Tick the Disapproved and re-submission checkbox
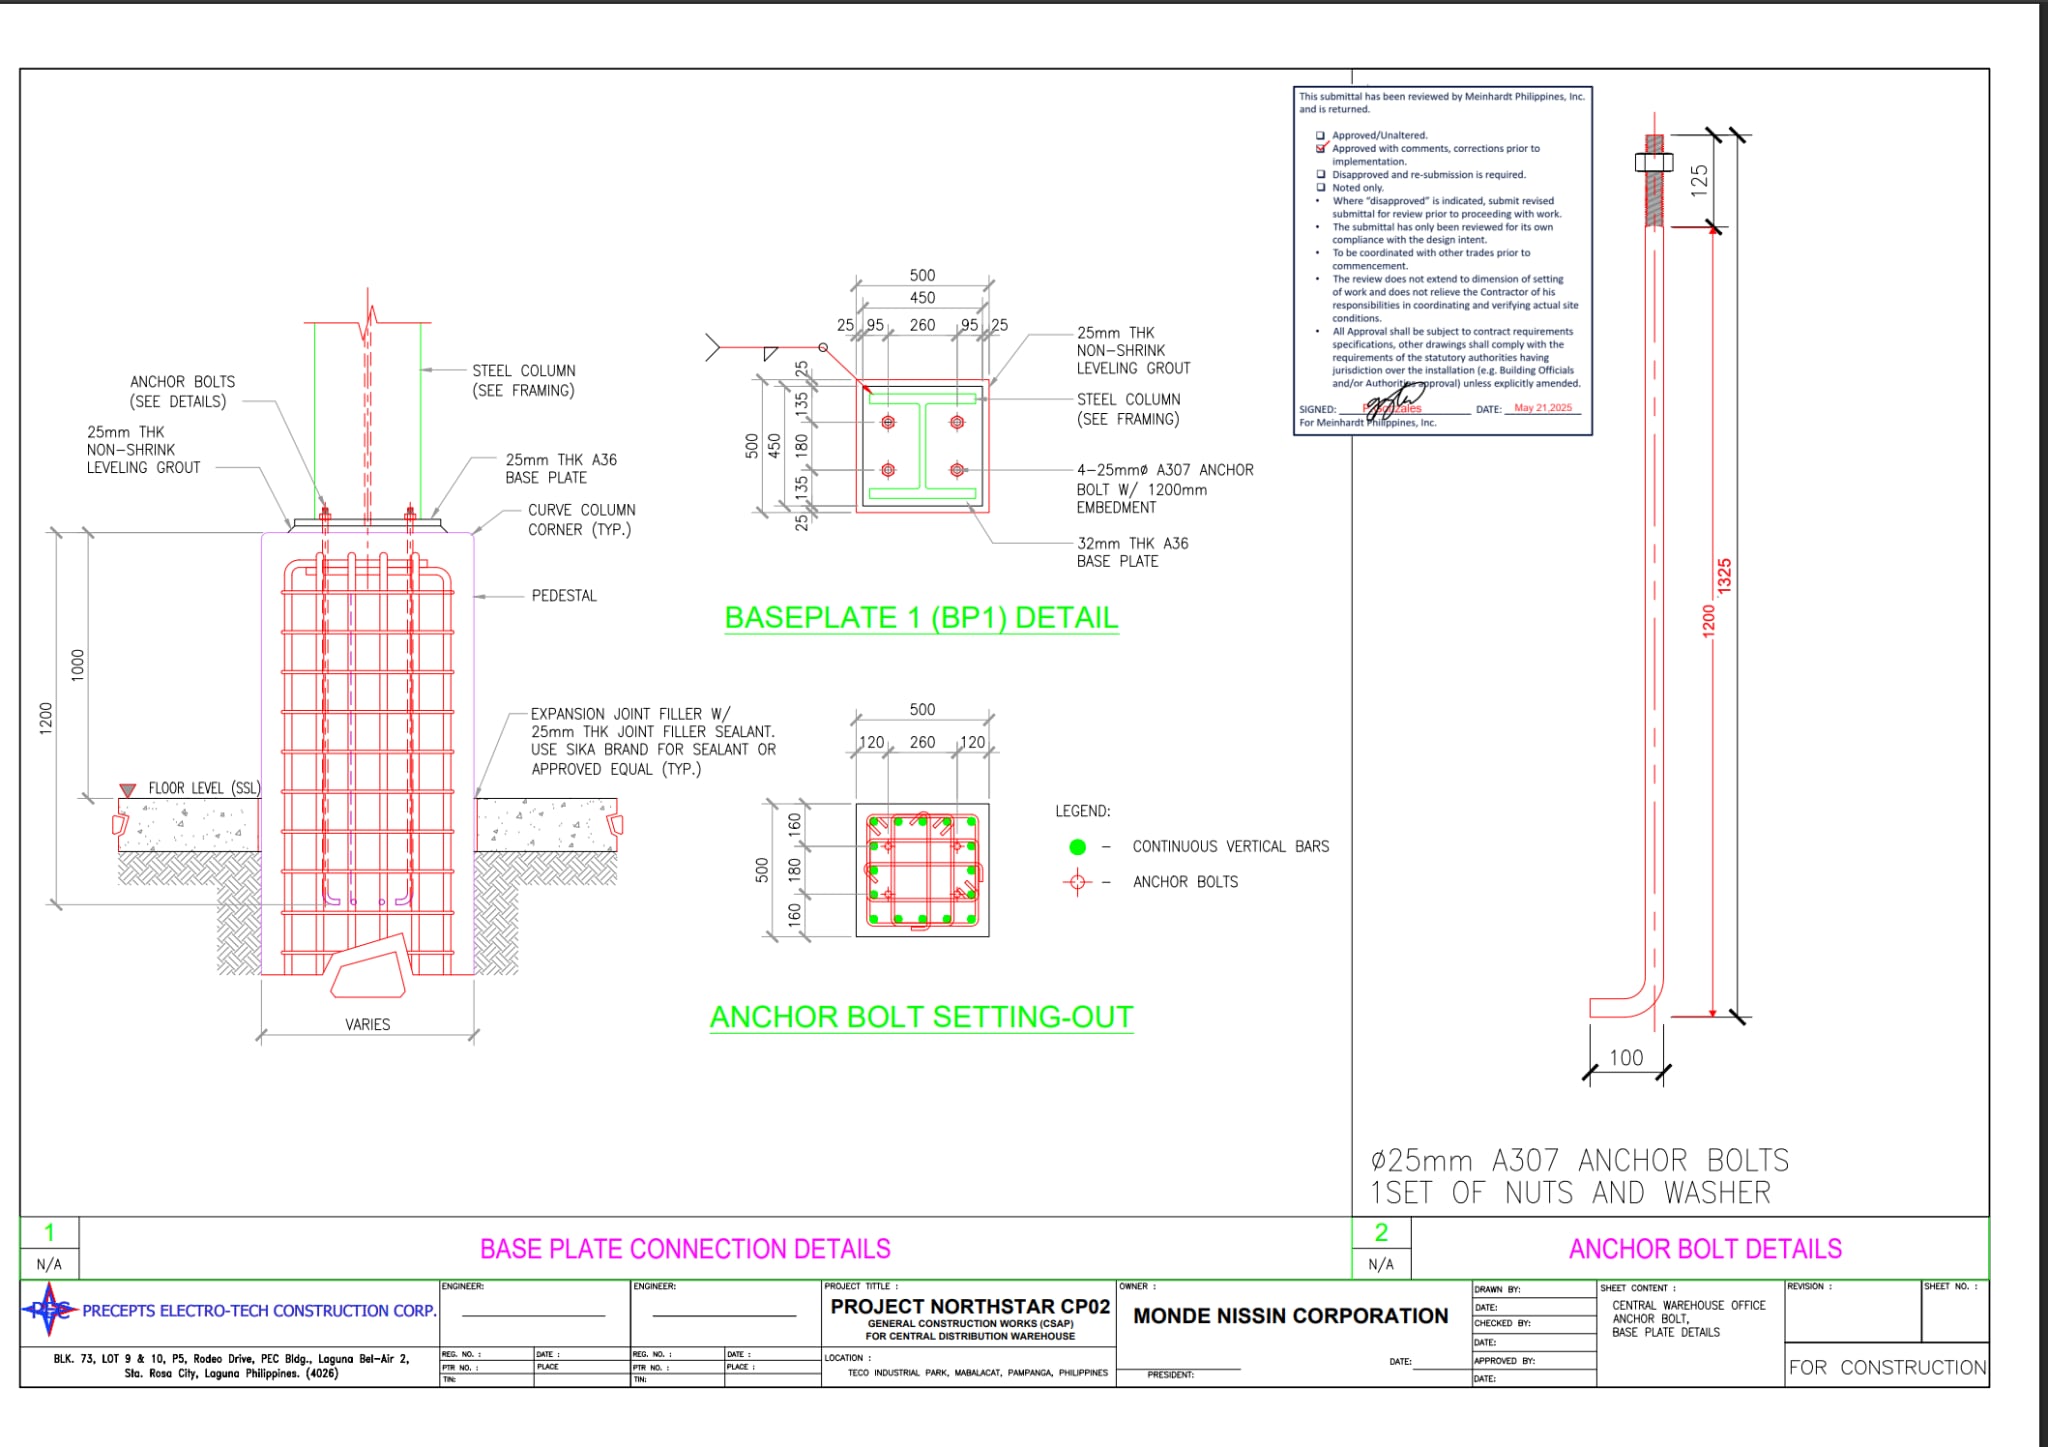The image size is (2048, 1447). [x=1320, y=174]
